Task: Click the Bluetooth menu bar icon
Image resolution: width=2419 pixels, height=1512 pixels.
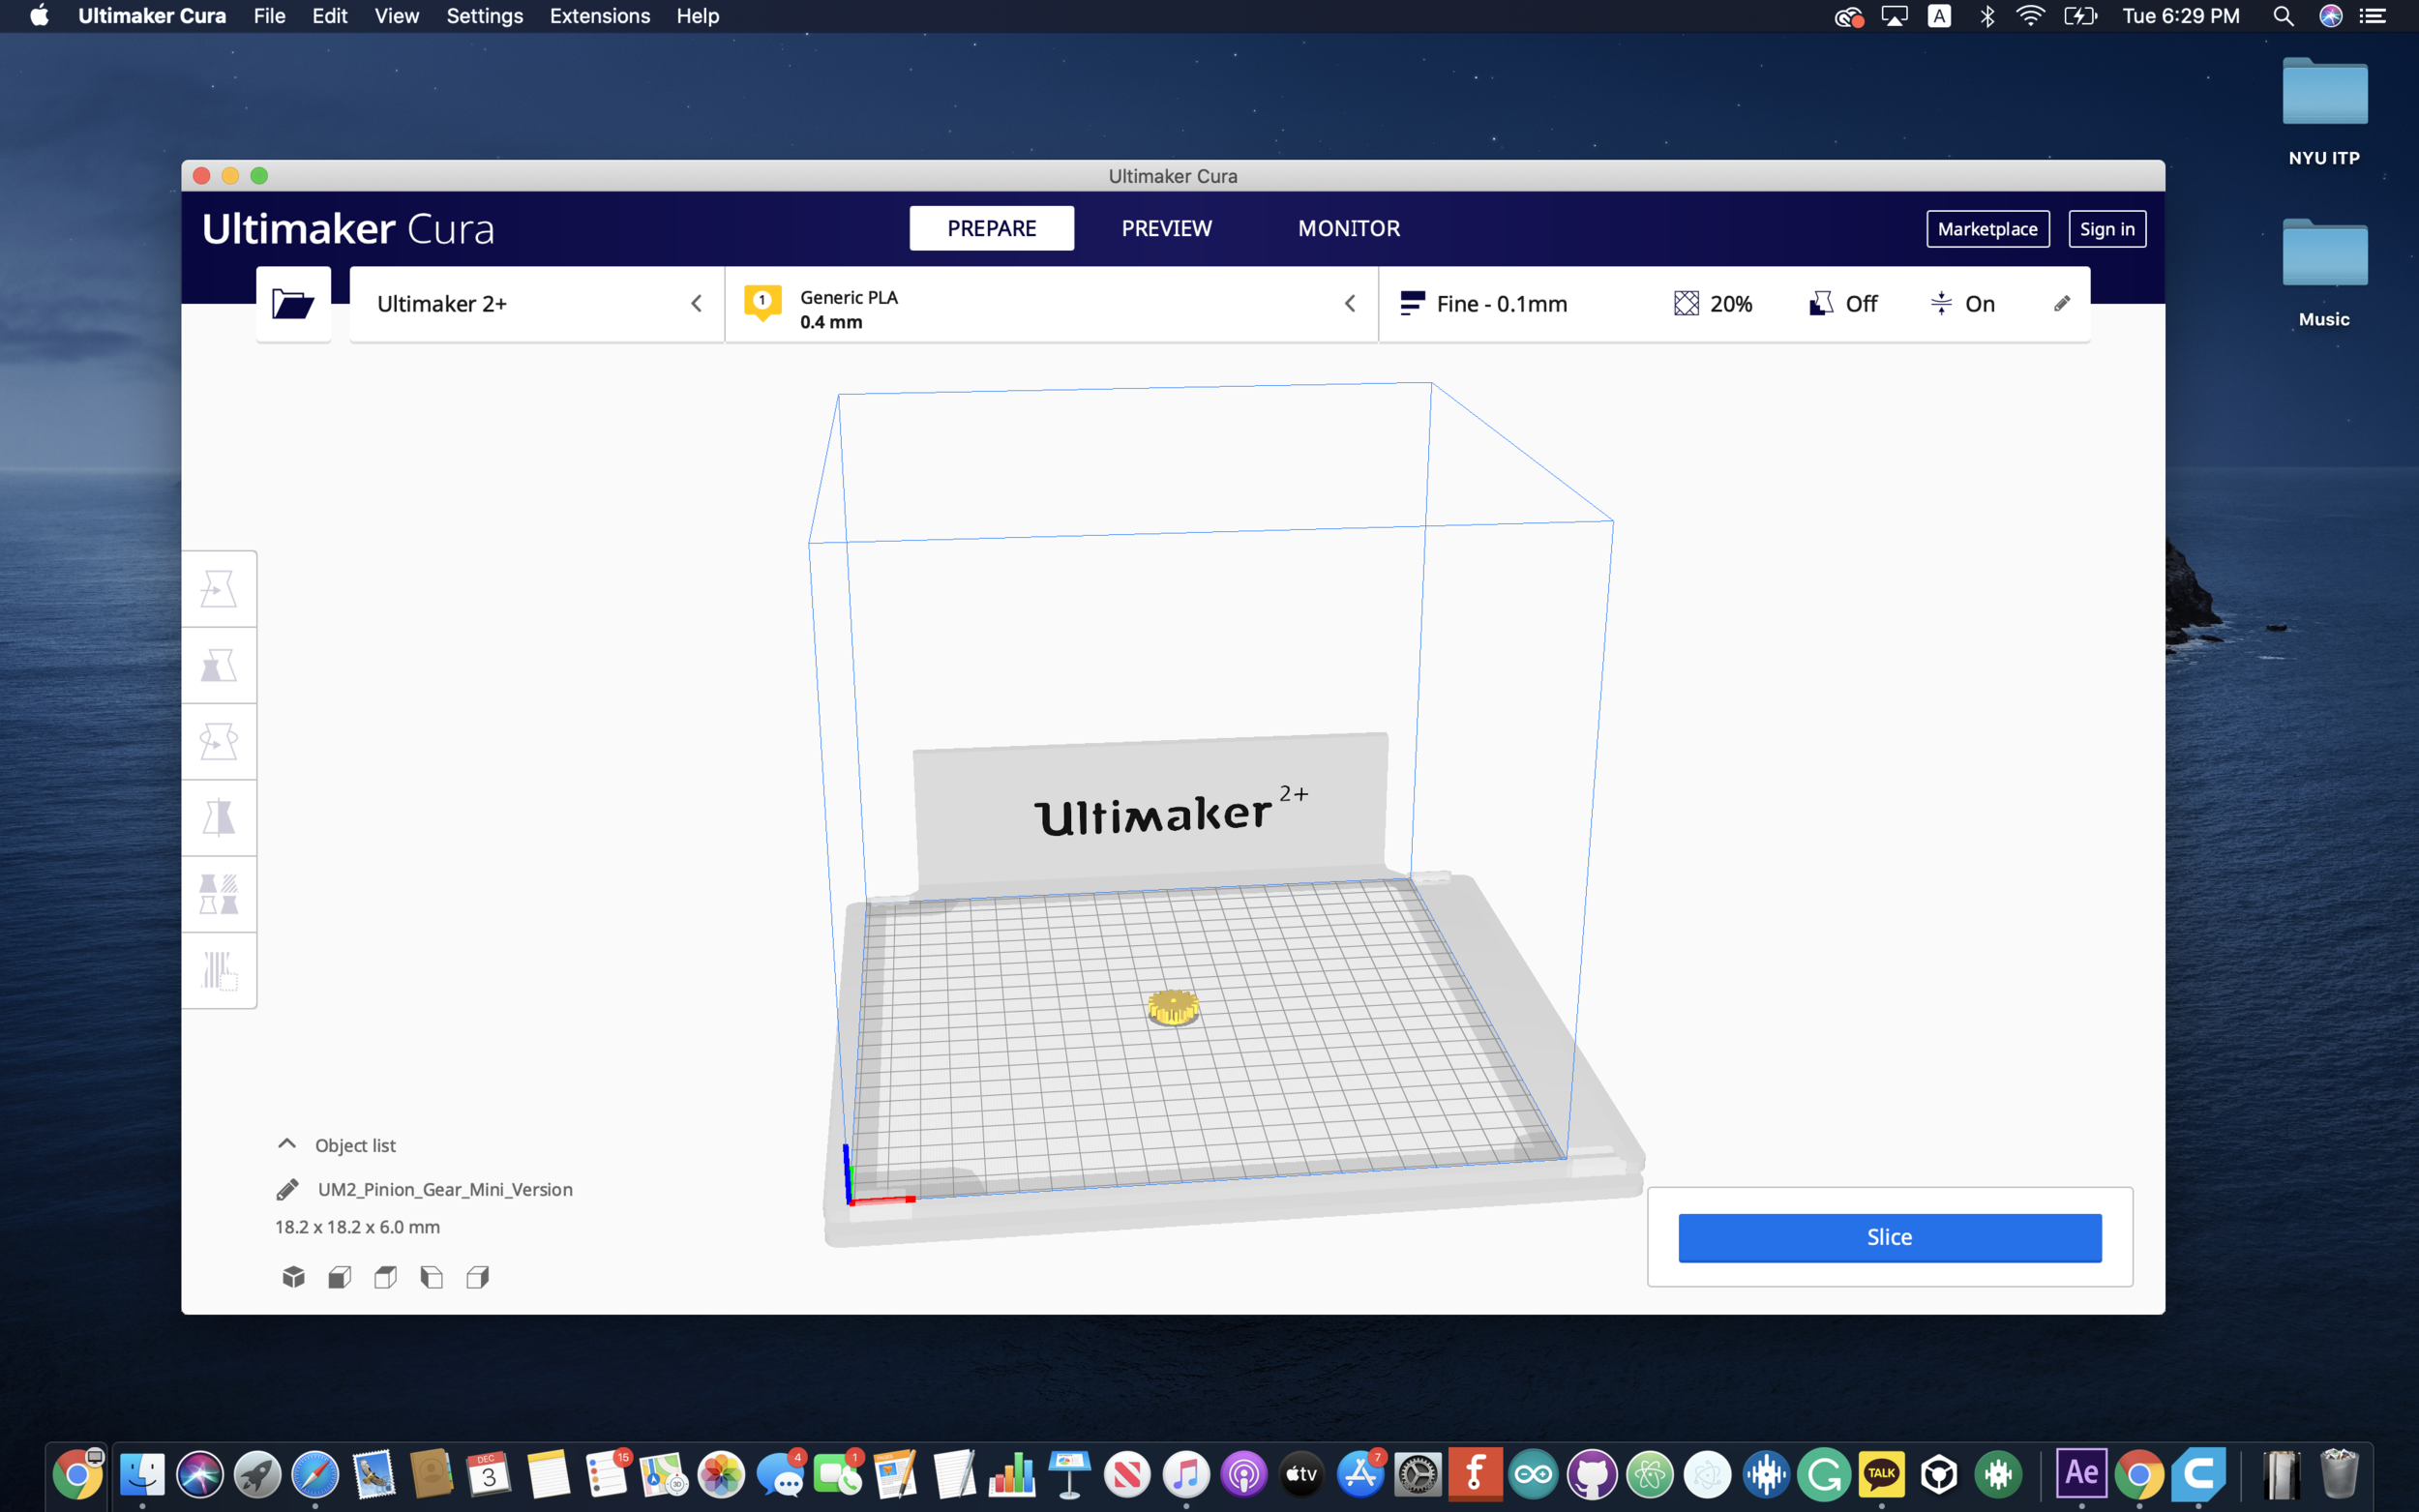Action: [x=1987, y=16]
